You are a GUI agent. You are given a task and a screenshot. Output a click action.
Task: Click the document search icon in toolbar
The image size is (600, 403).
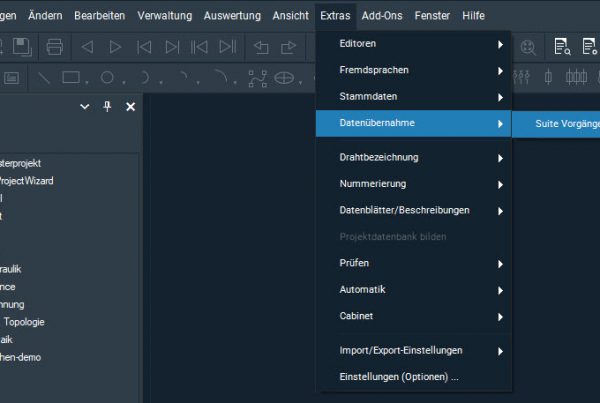point(561,46)
